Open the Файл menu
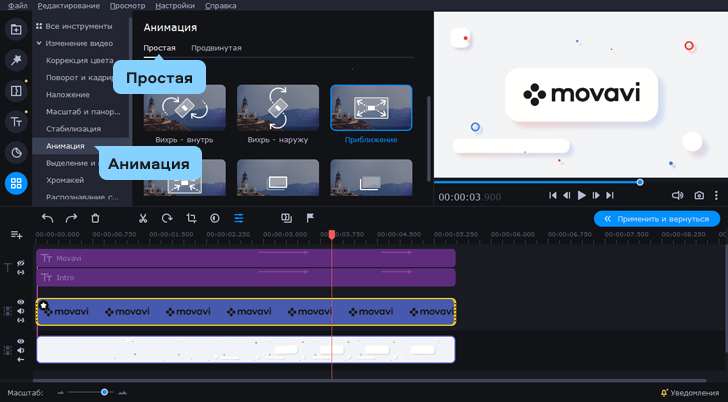Screen dimensions: 728x402 coord(18,6)
